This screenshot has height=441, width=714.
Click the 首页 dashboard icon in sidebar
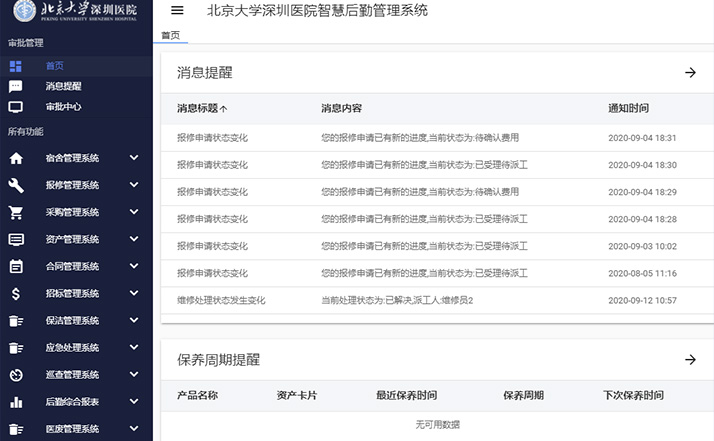coord(16,66)
